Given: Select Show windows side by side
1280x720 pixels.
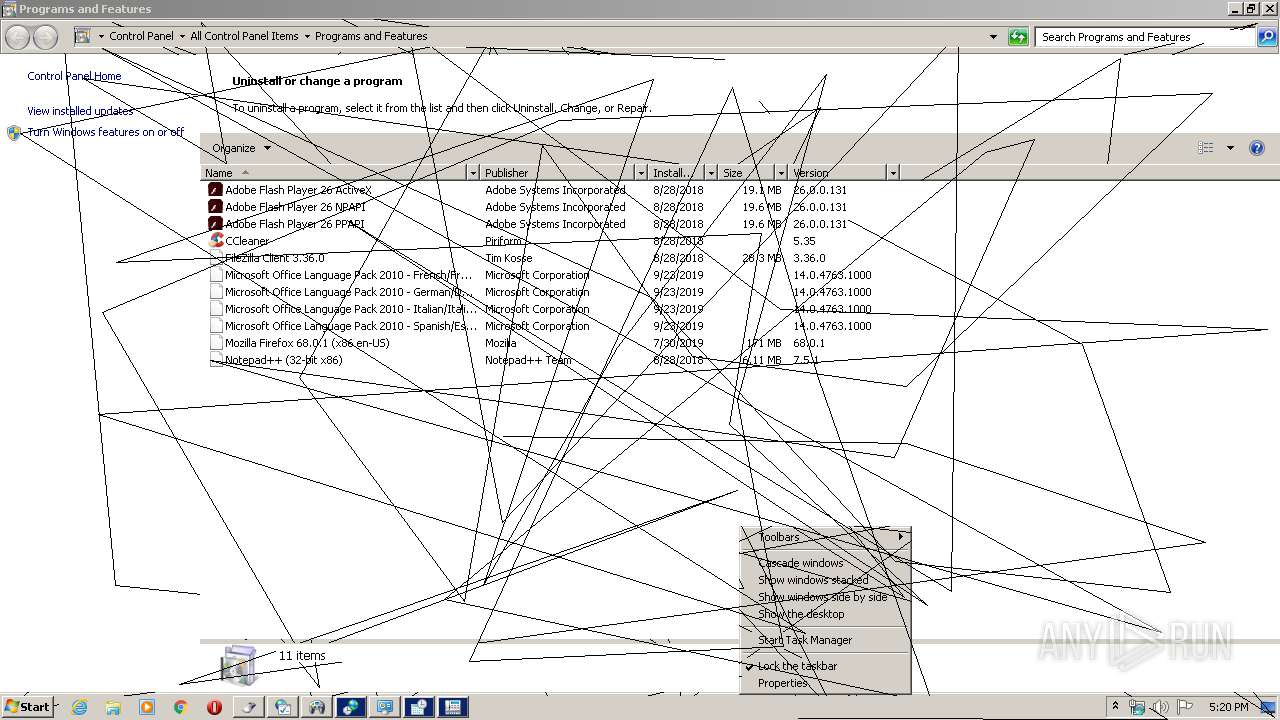Looking at the screenshot, I should click(825, 597).
